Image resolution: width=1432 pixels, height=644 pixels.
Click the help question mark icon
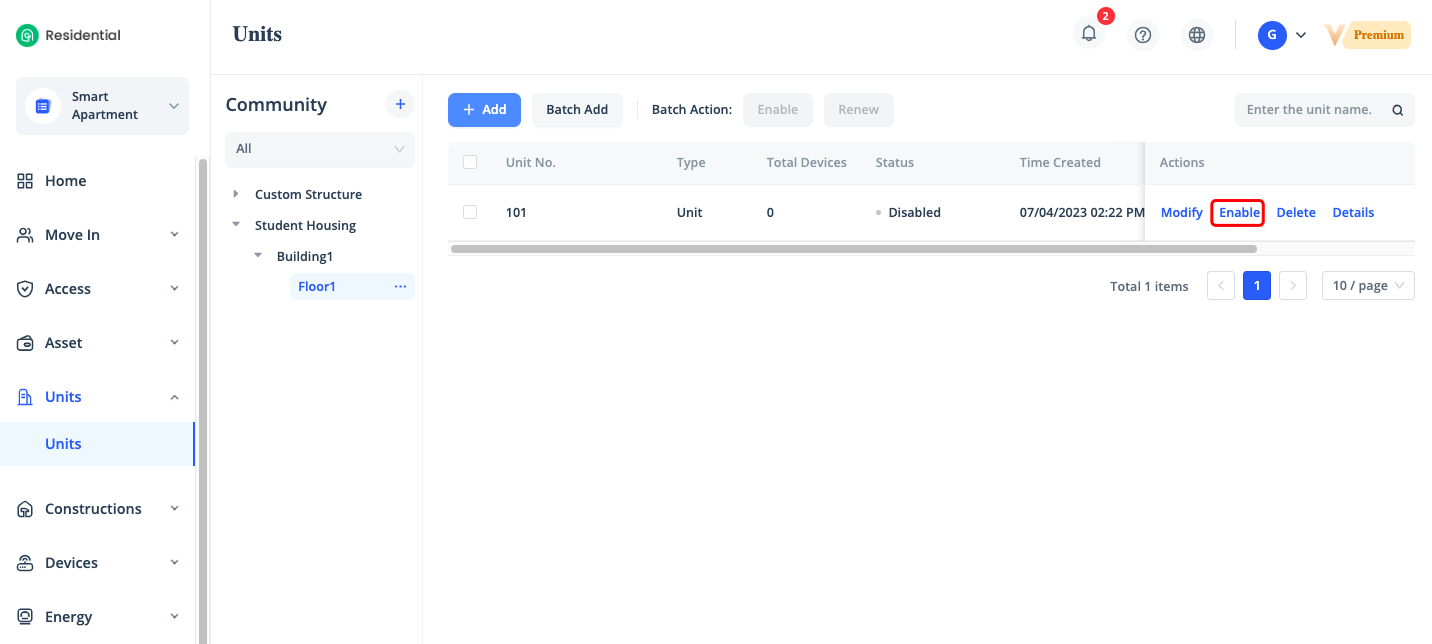[1143, 35]
